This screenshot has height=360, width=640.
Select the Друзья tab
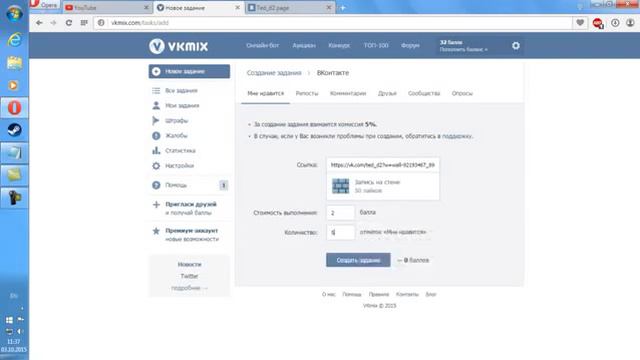click(x=387, y=93)
